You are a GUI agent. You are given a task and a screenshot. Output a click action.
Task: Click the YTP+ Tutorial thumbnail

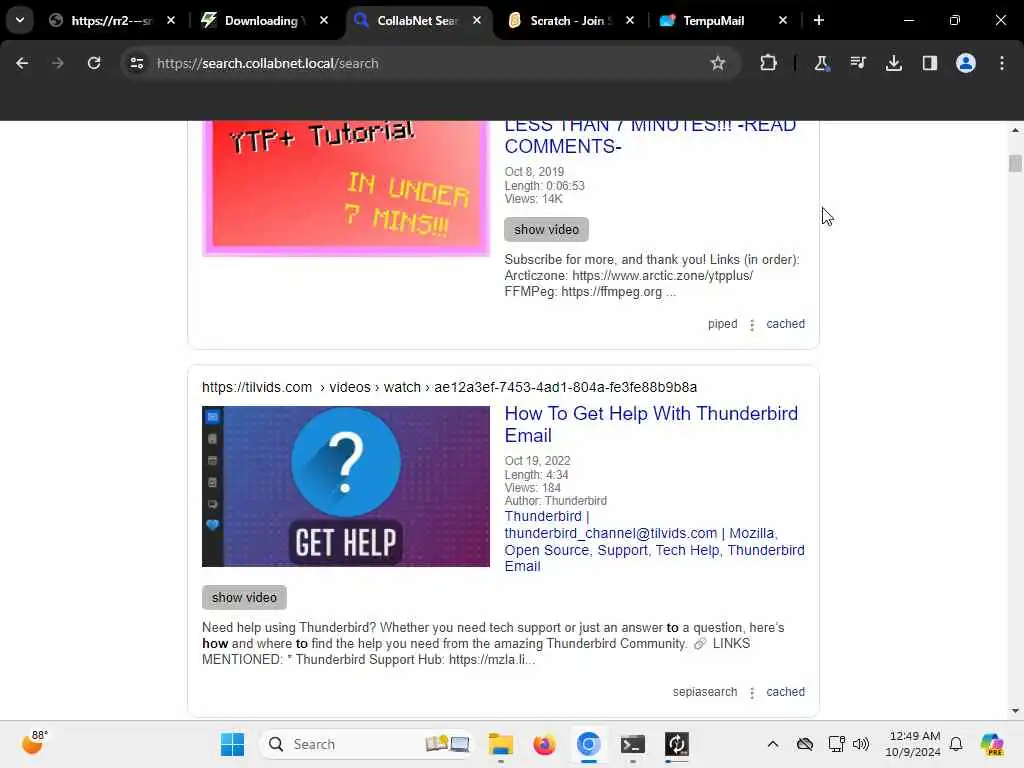point(345,188)
